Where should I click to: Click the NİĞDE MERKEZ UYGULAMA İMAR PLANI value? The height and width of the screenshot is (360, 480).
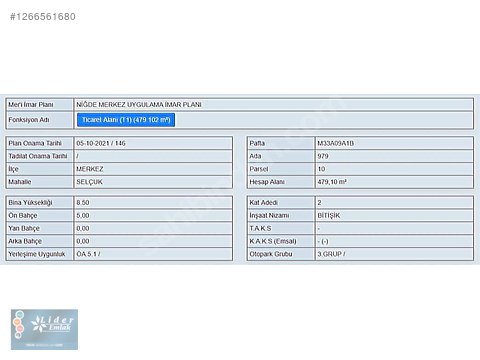point(139,105)
